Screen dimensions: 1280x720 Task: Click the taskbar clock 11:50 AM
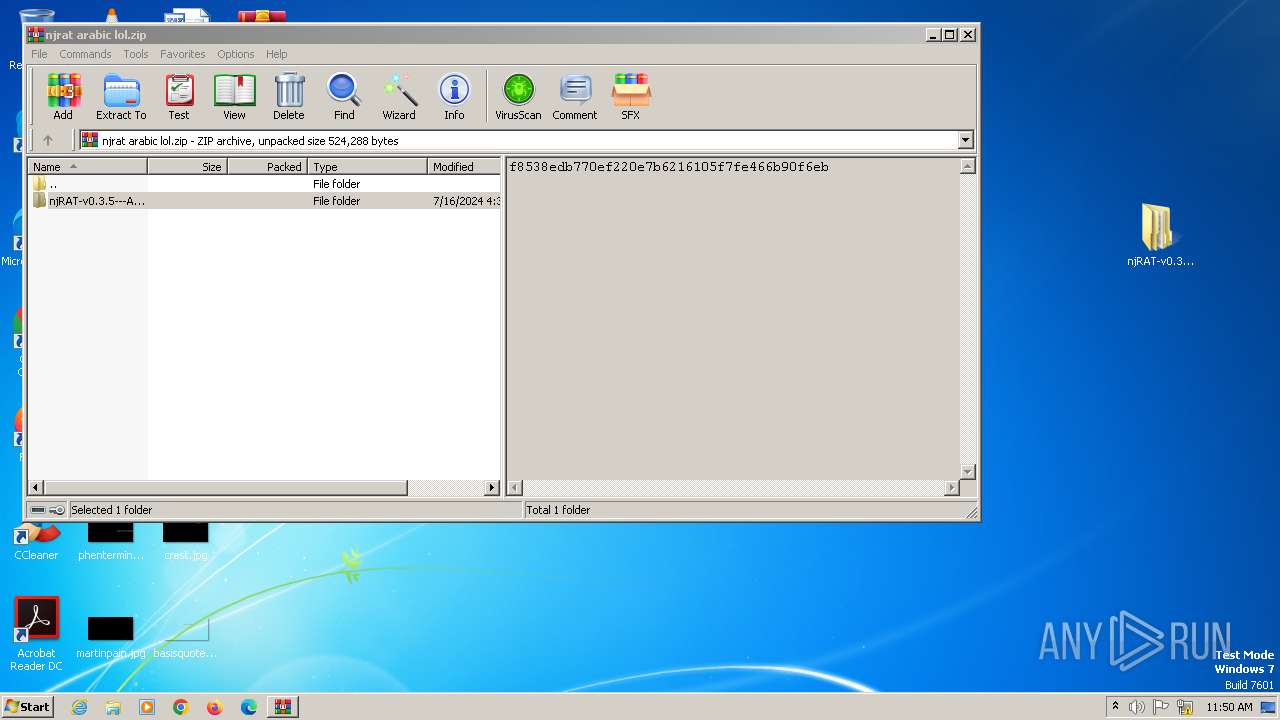click(x=1229, y=707)
